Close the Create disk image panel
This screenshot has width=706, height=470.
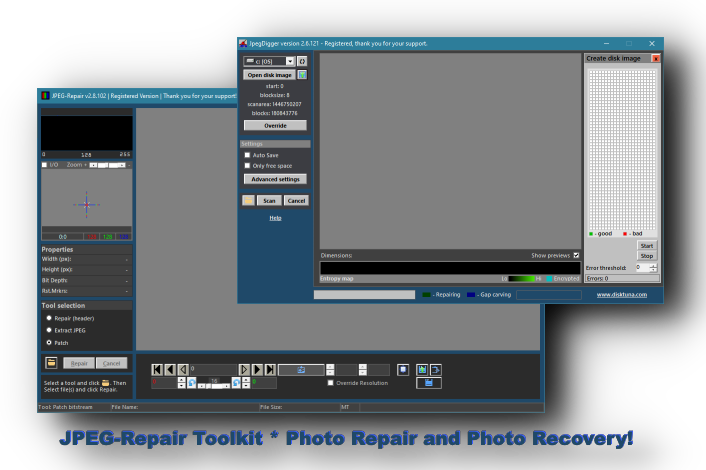[x=656, y=58]
